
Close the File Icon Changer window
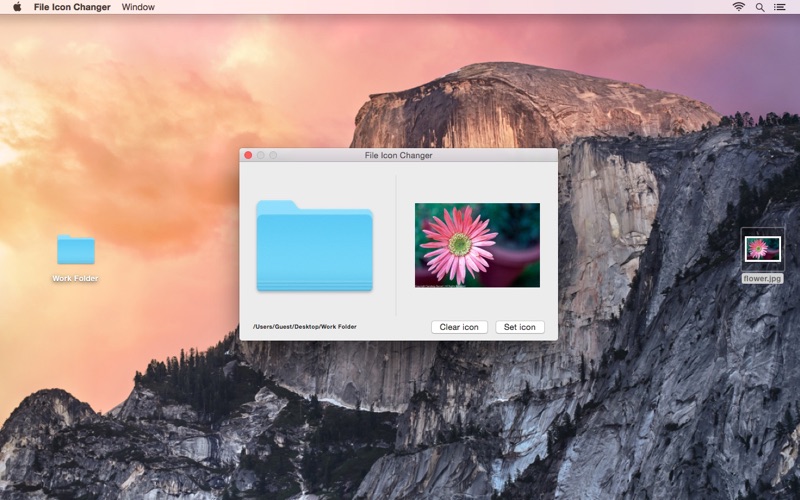[248, 155]
